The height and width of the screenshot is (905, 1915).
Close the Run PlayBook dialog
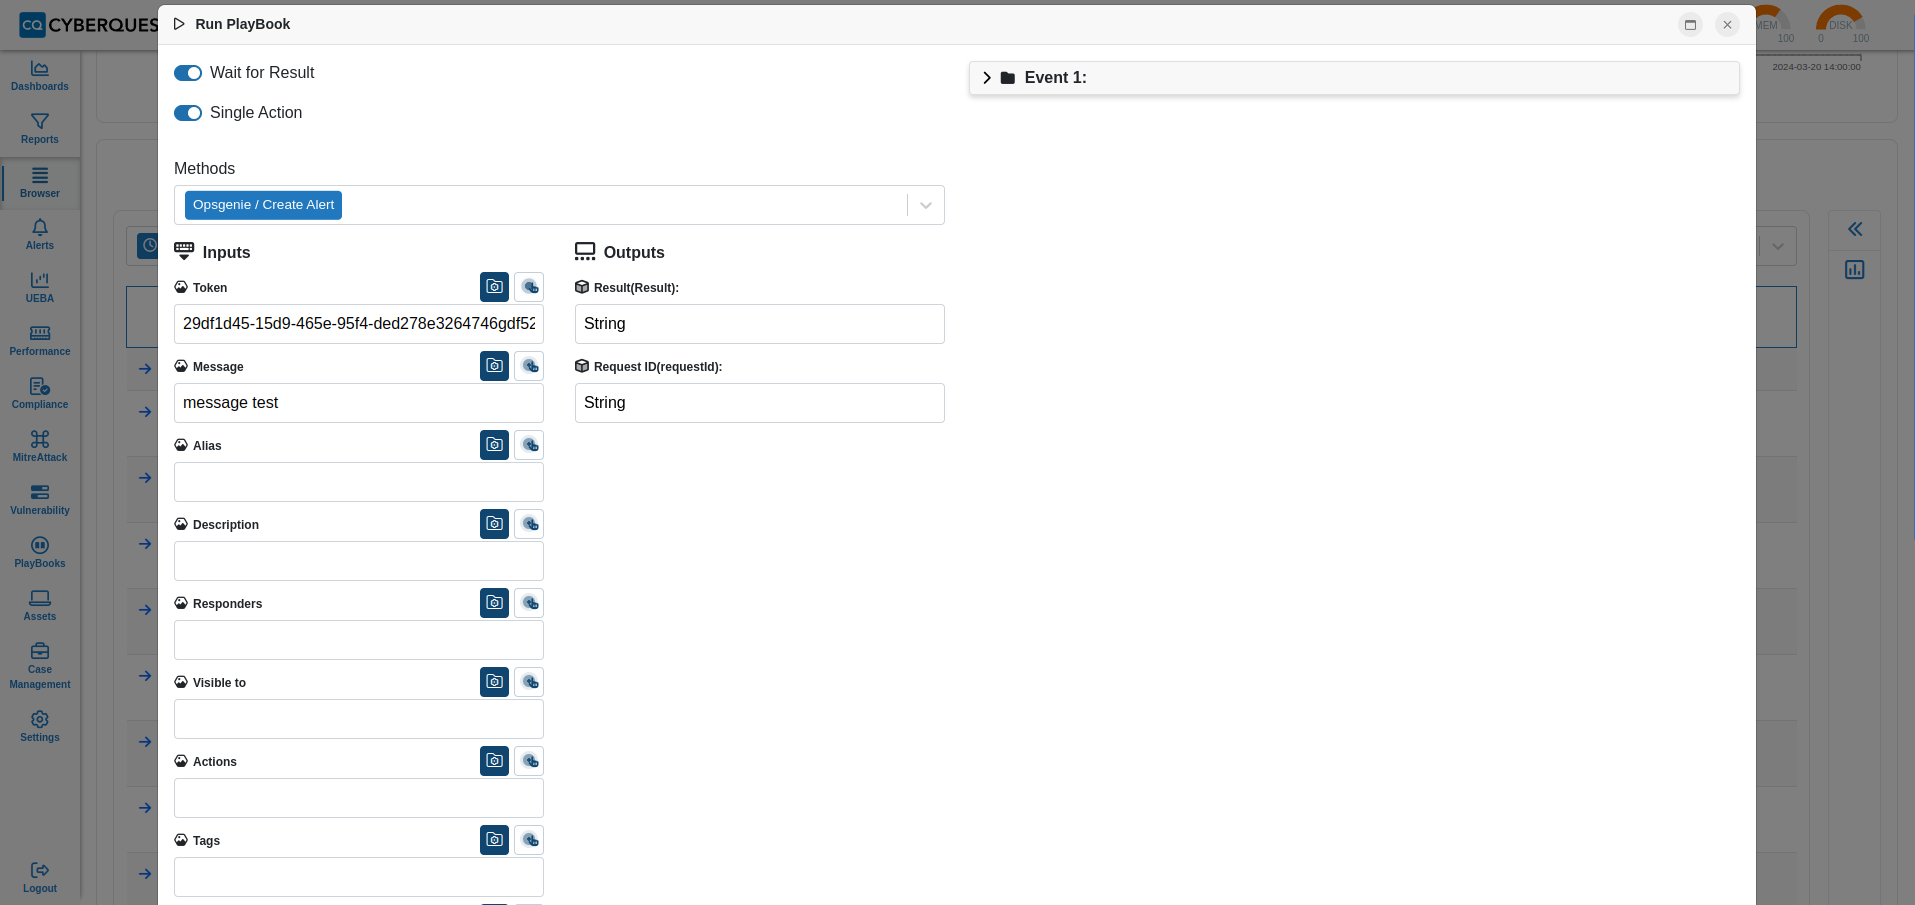(x=1727, y=25)
